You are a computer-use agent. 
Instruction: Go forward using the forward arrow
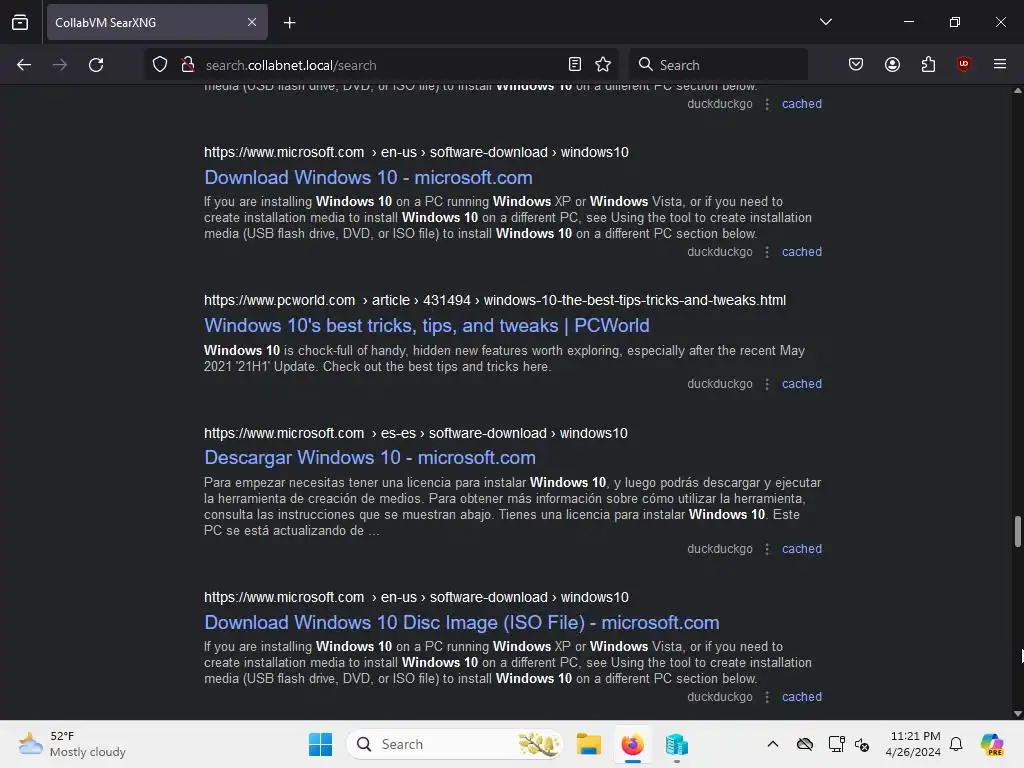(x=60, y=65)
